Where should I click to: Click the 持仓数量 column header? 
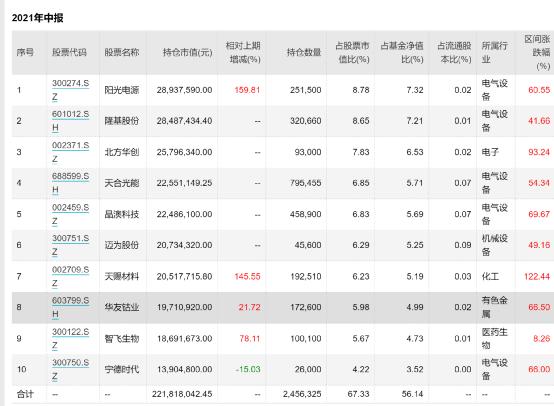(x=303, y=53)
